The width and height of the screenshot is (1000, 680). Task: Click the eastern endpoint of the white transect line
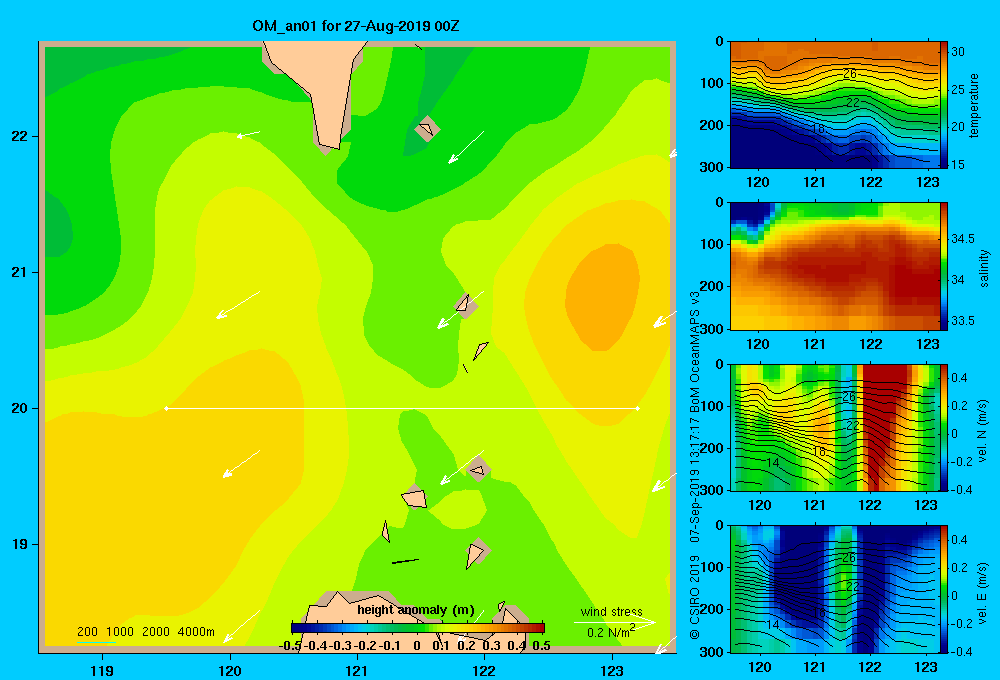click(x=638, y=408)
